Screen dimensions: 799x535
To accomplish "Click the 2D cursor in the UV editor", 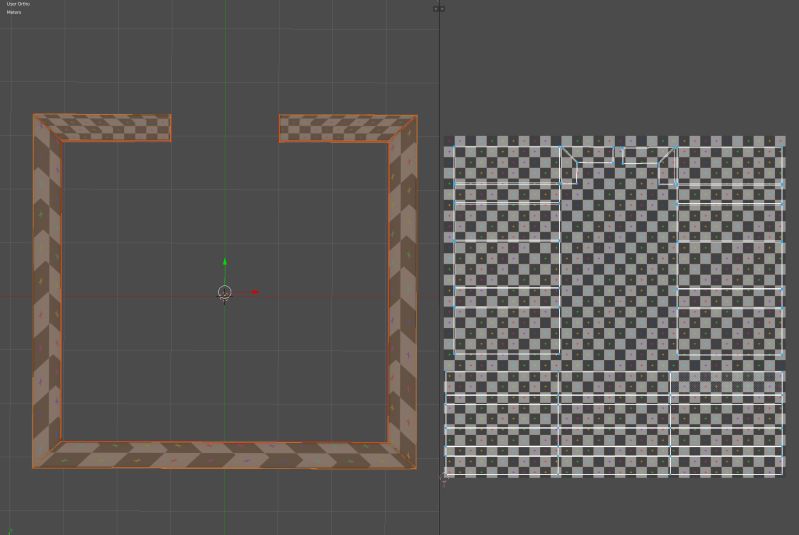I will click(444, 478).
